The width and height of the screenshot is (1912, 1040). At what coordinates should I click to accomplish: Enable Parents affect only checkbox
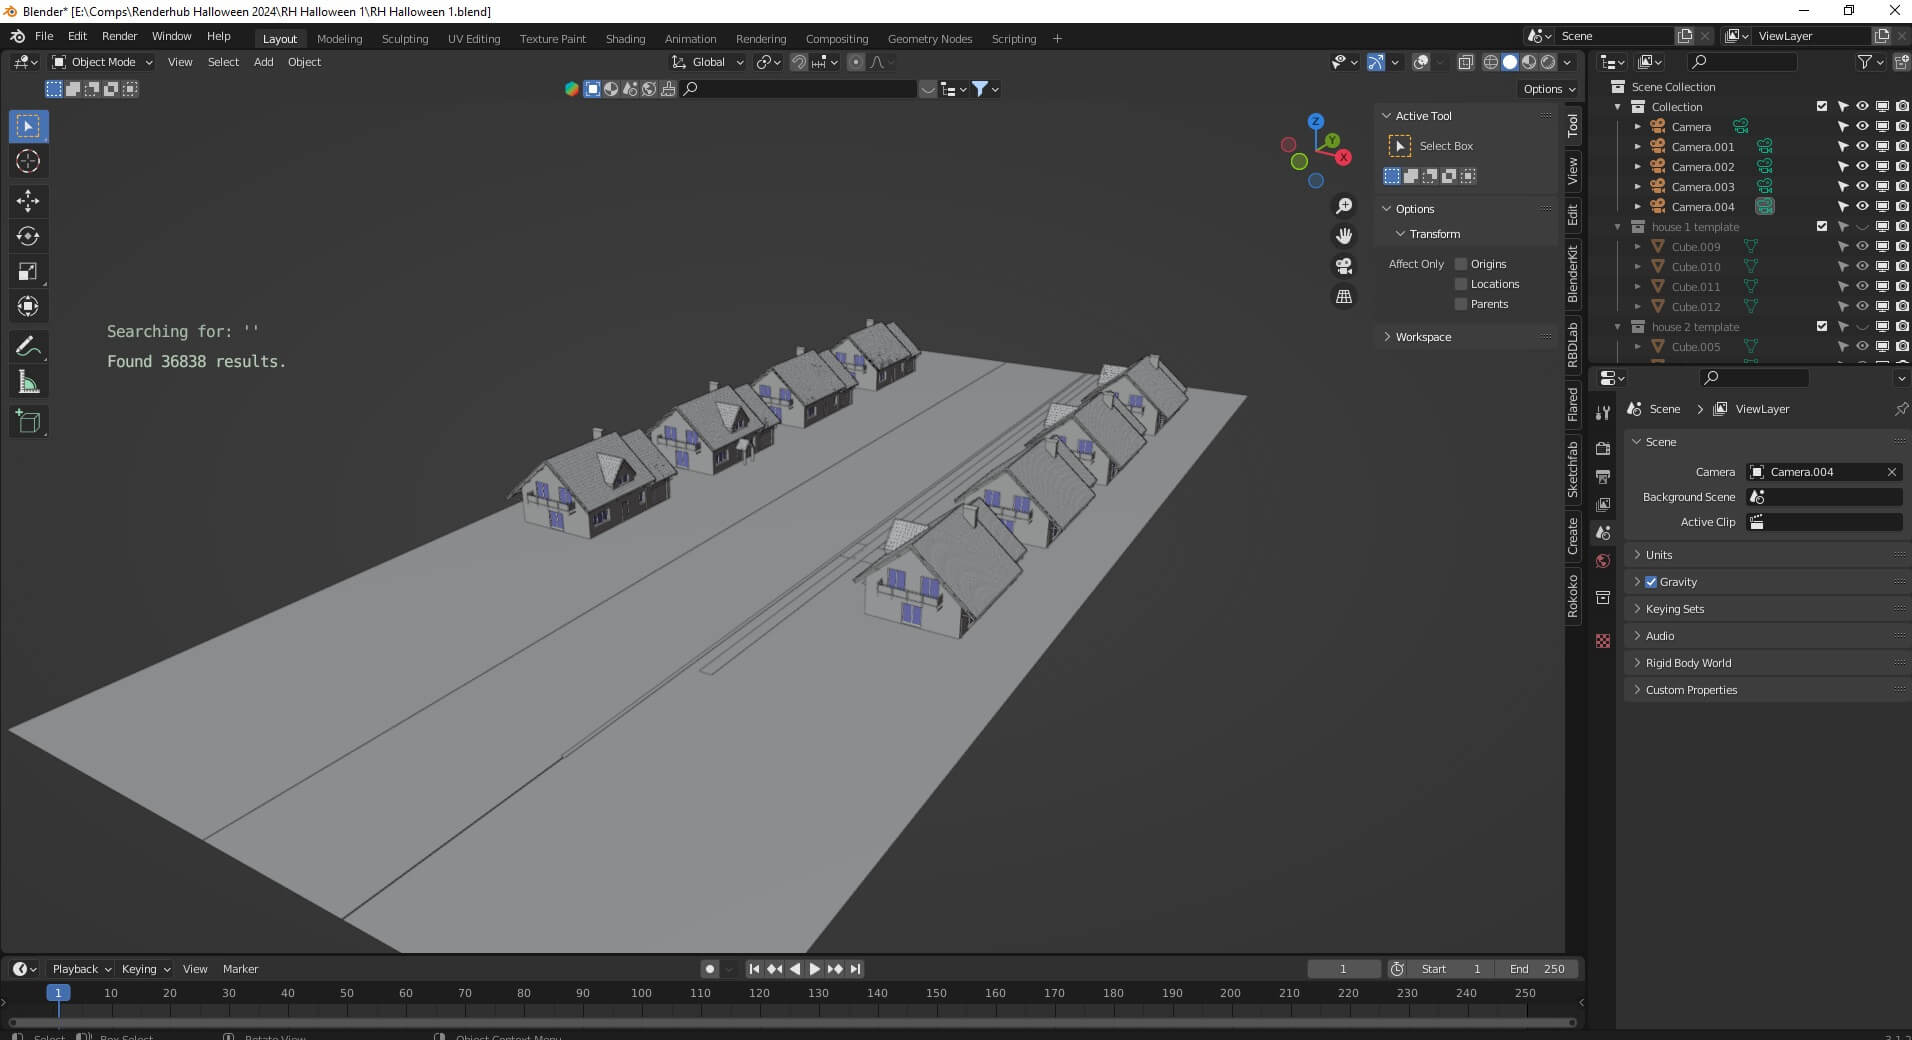[1461, 304]
